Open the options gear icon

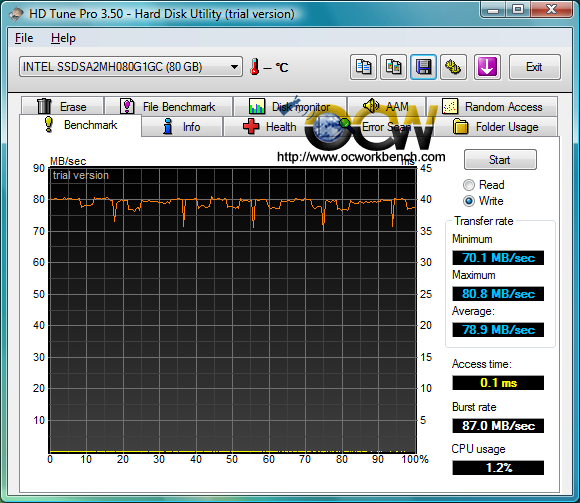[453, 67]
